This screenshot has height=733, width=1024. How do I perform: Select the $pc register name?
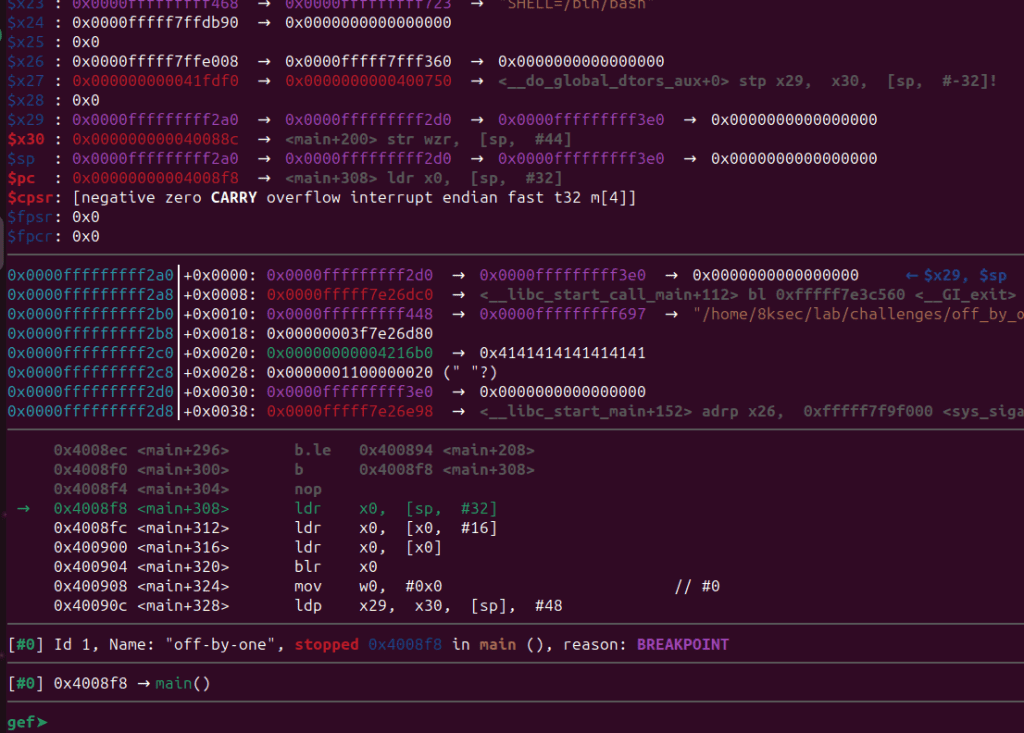click(x=22, y=178)
